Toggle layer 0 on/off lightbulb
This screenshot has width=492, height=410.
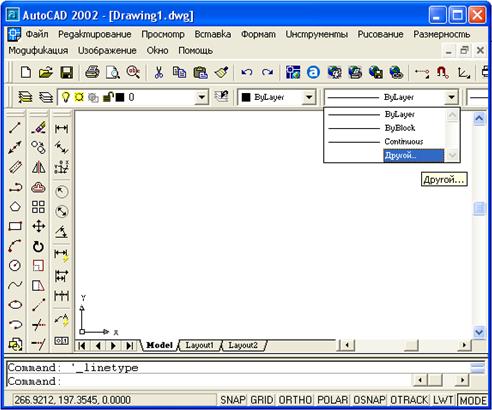[x=66, y=97]
